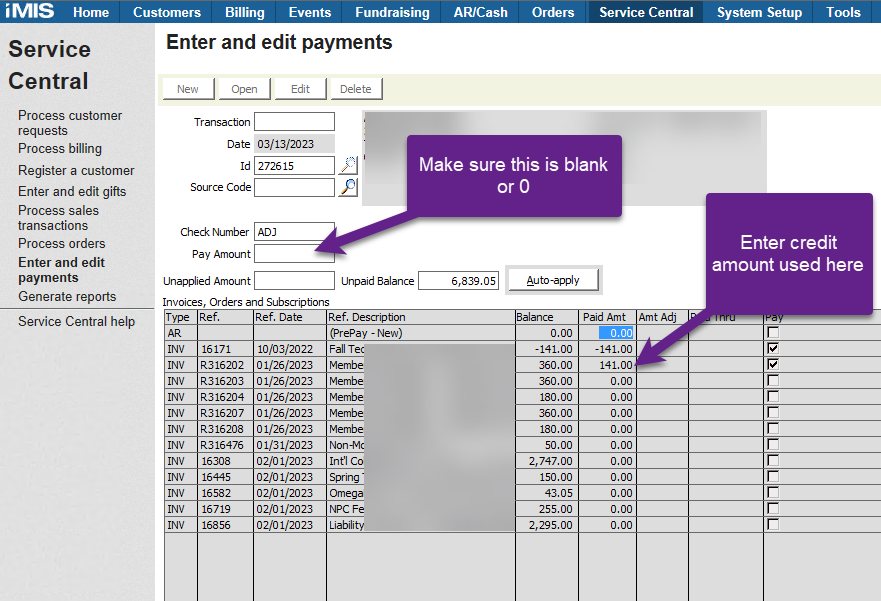Viewport: 881px width, 601px height.
Task: Uncheck the Pay checkbox for invoice R316202
Action: [x=772, y=365]
